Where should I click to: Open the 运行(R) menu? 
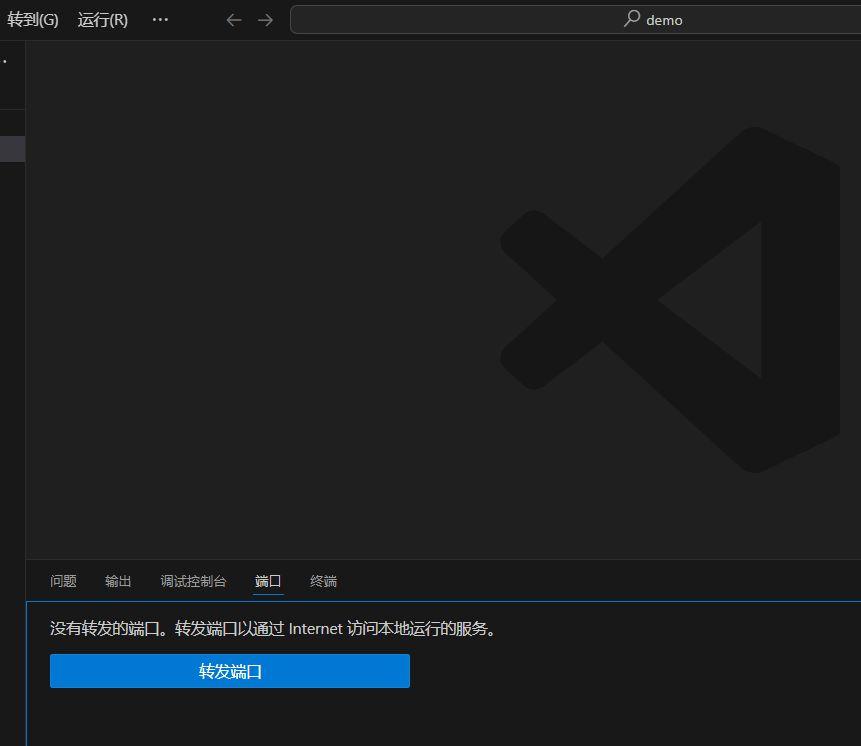[103, 20]
